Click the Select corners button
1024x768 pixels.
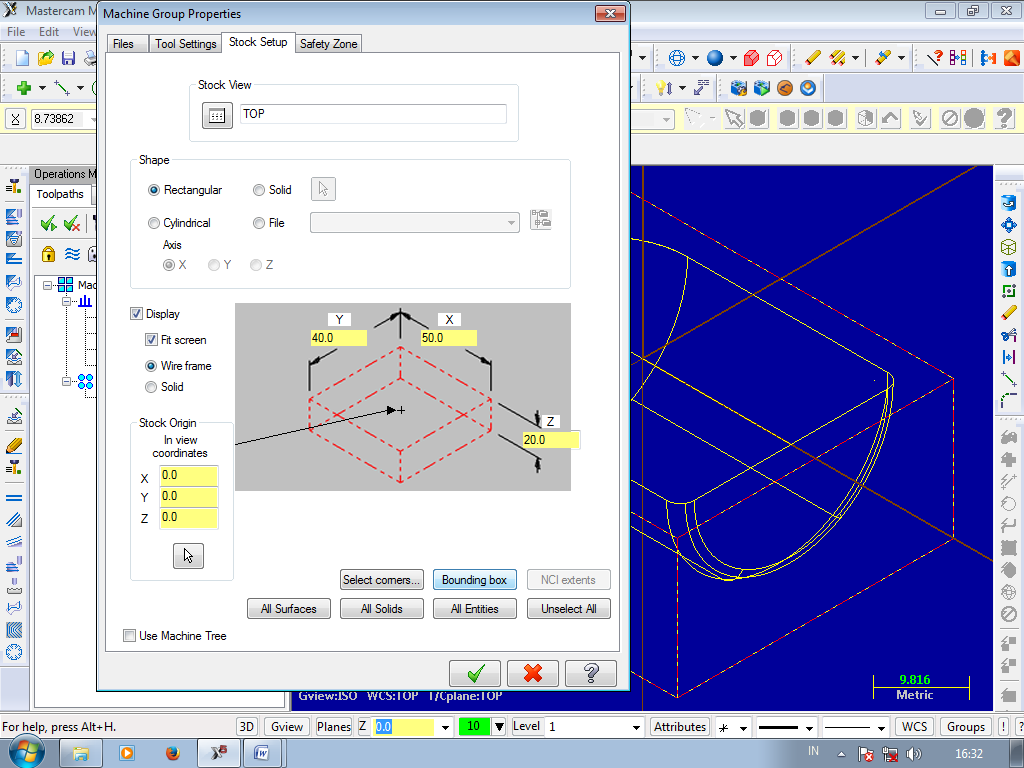[x=381, y=580]
